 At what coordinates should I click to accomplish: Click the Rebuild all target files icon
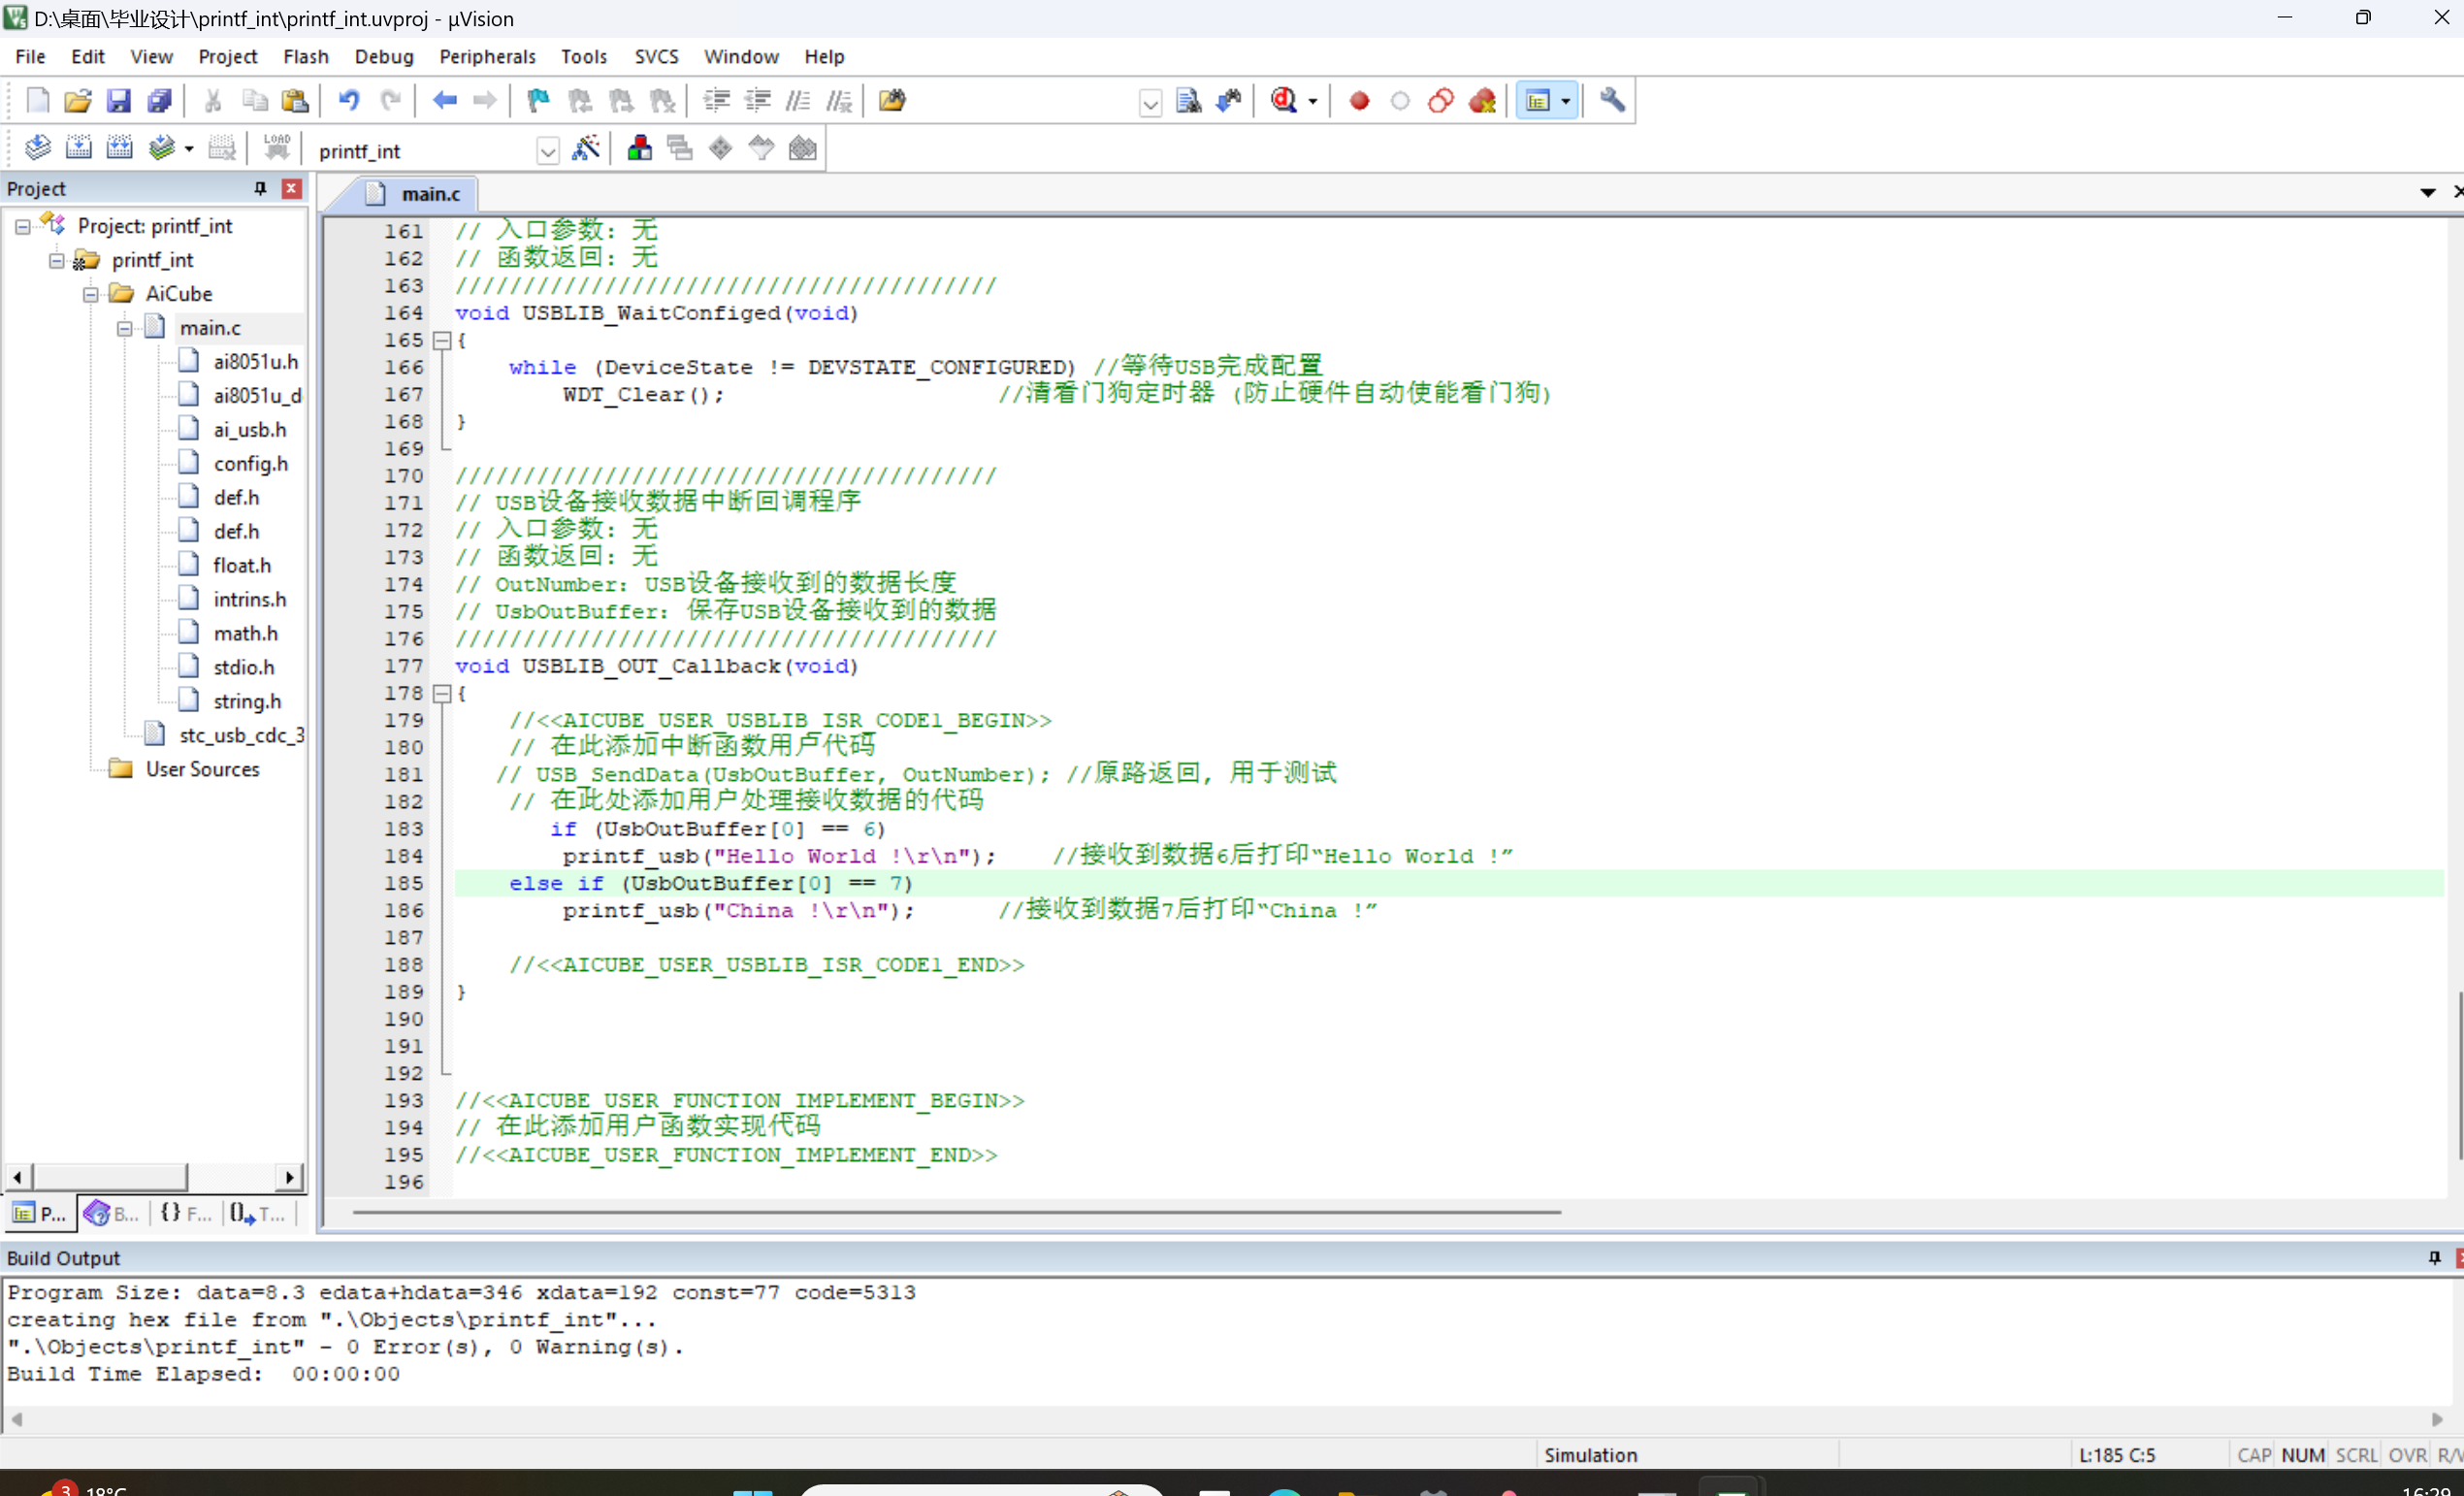coord(119,149)
